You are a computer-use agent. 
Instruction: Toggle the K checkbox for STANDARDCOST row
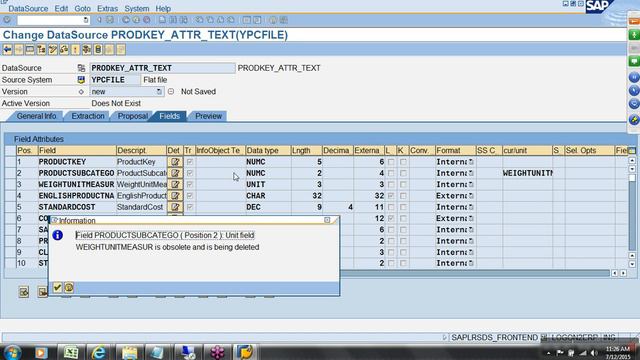pos(403,207)
